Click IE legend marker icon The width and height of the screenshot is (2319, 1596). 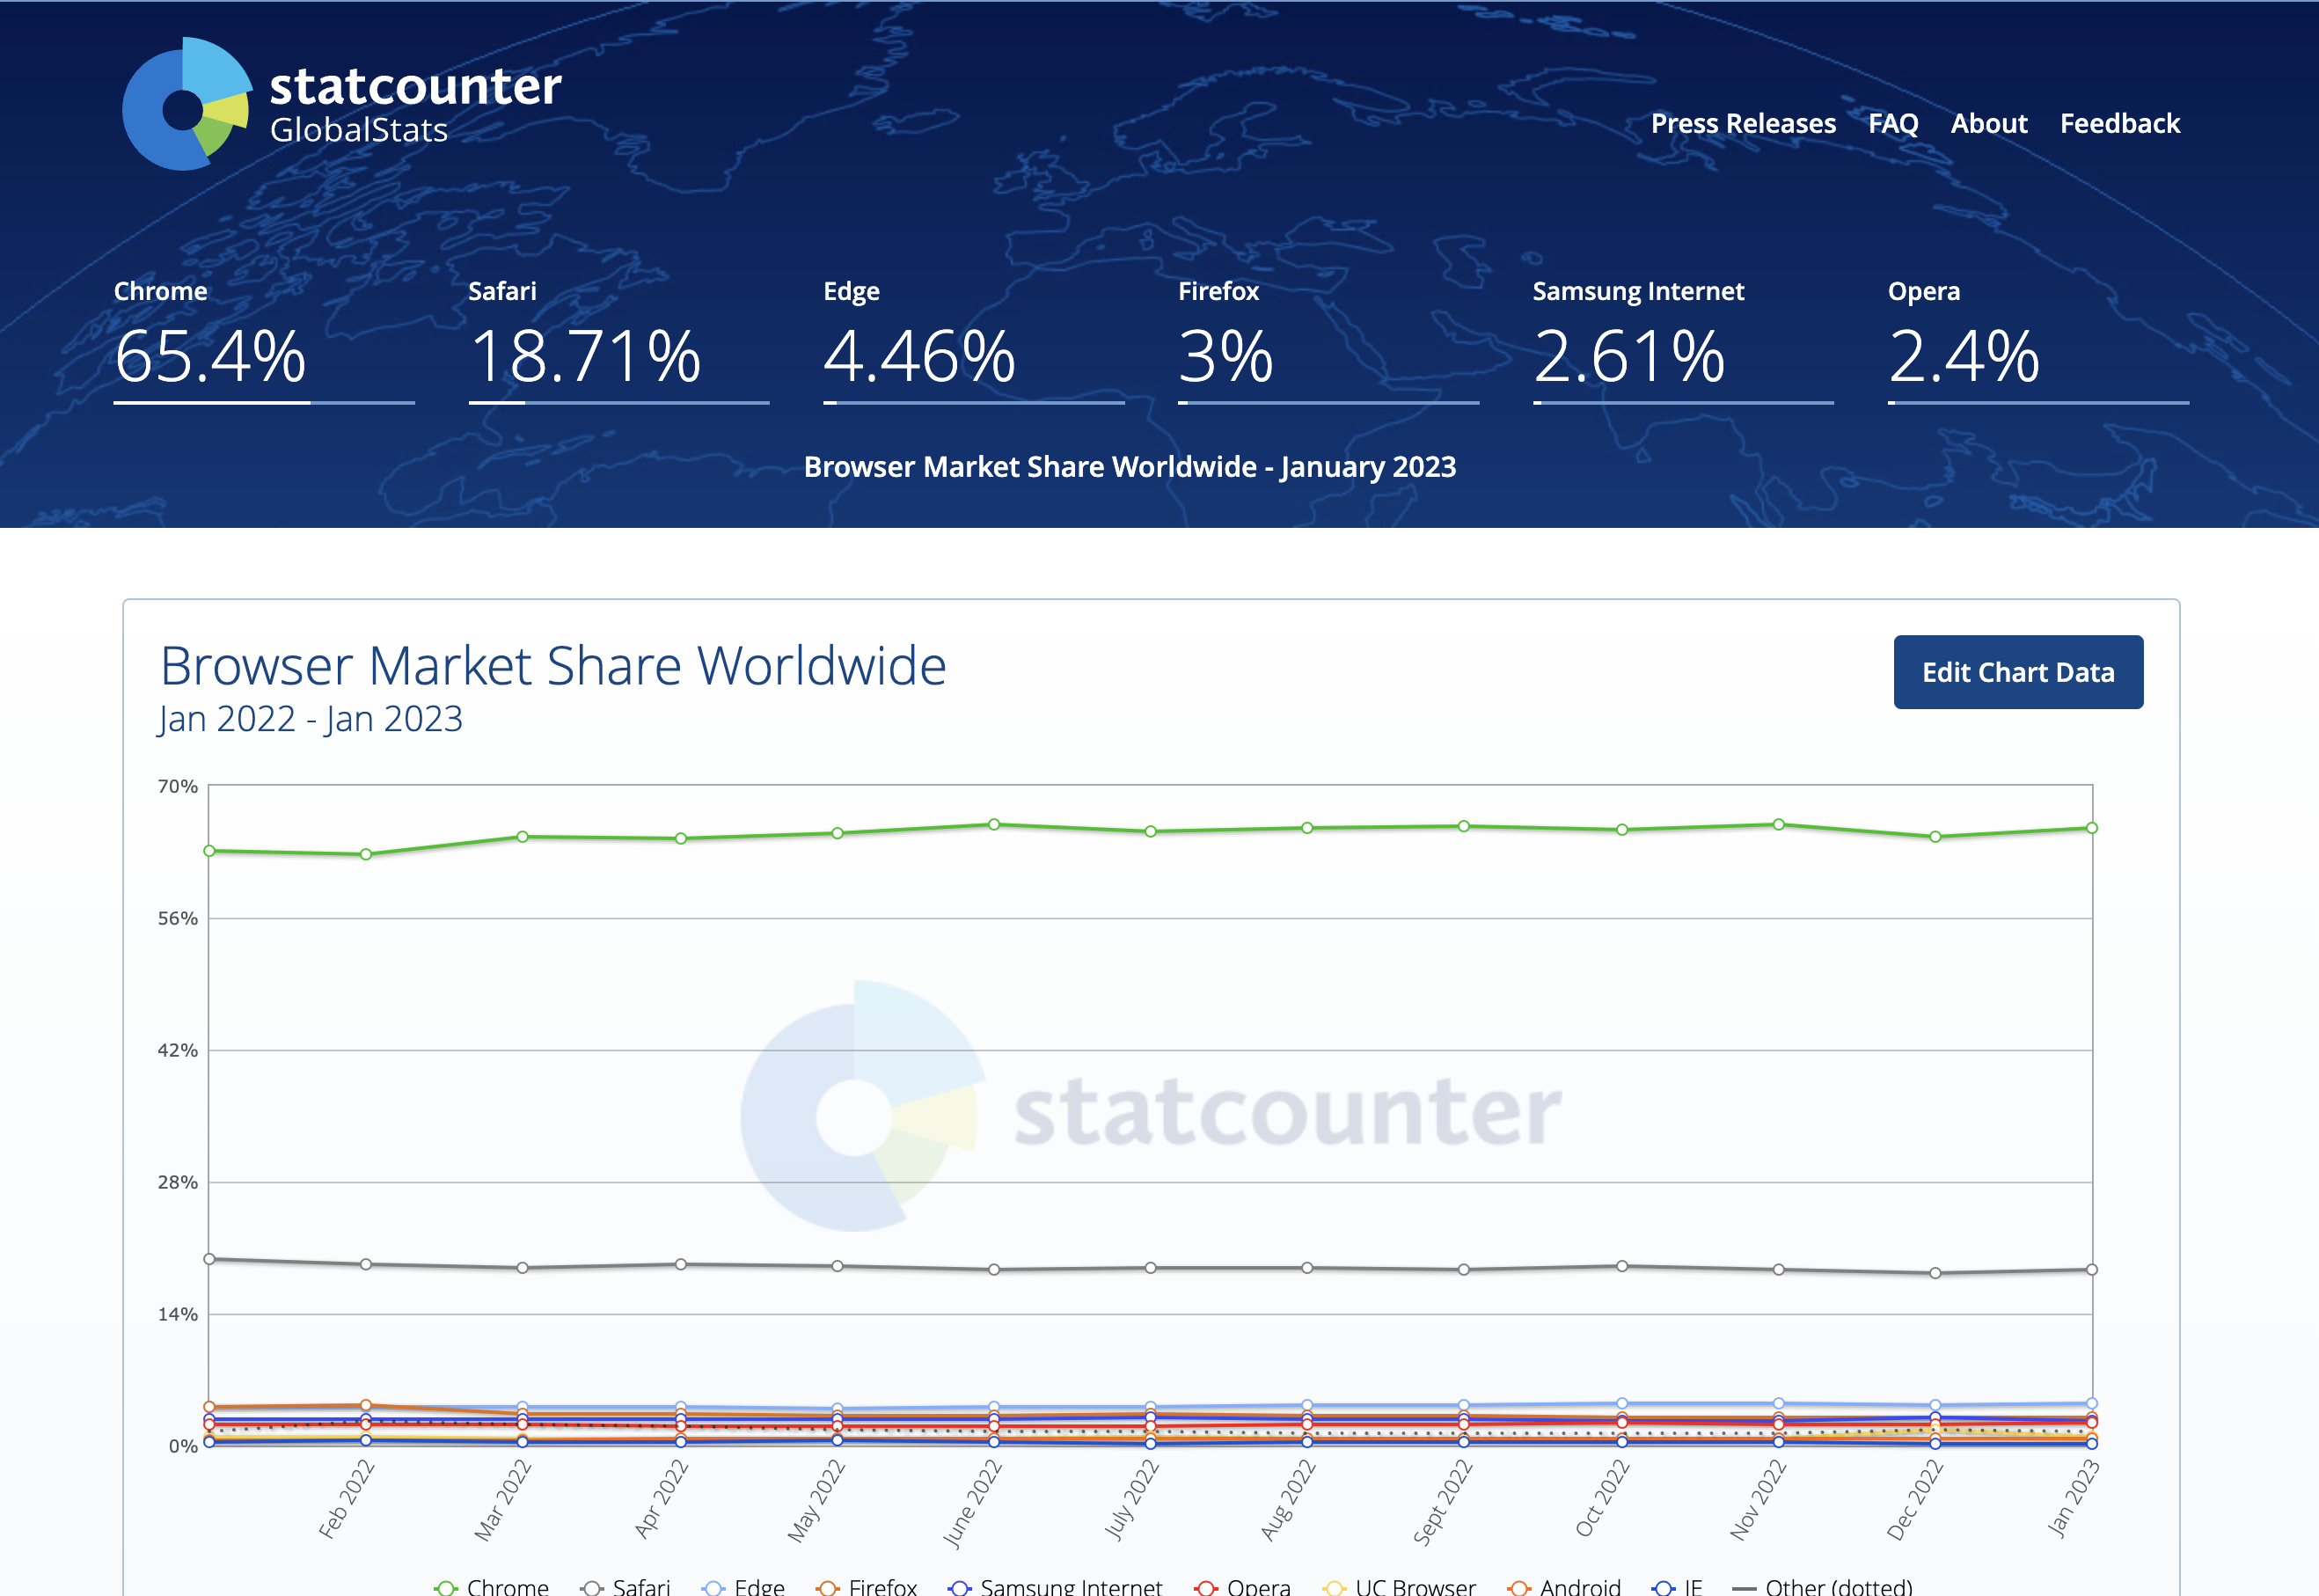(1663, 1587)
